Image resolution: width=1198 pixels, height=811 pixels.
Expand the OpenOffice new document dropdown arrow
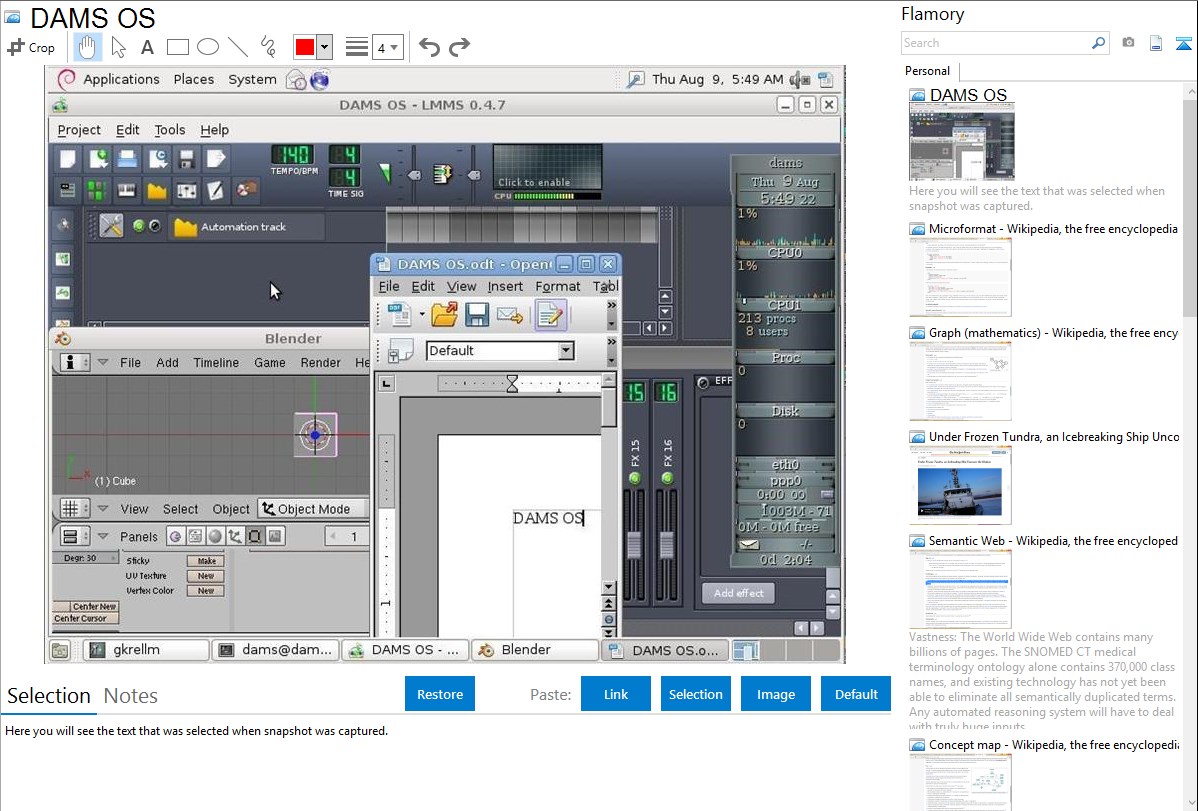(422, 314)
